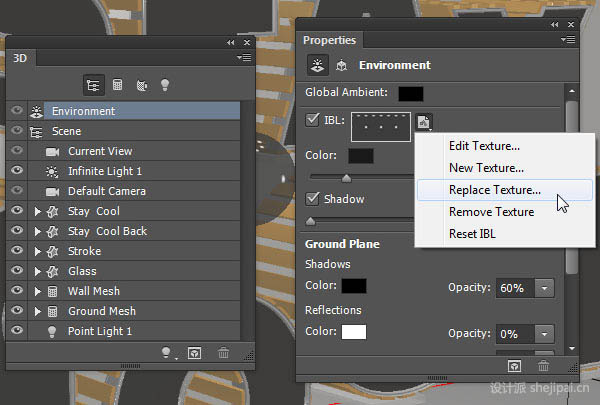Screen dimensions: 600x405
Task: Click Properties scrollbar down arrow
Action: (x=572, y=348)
